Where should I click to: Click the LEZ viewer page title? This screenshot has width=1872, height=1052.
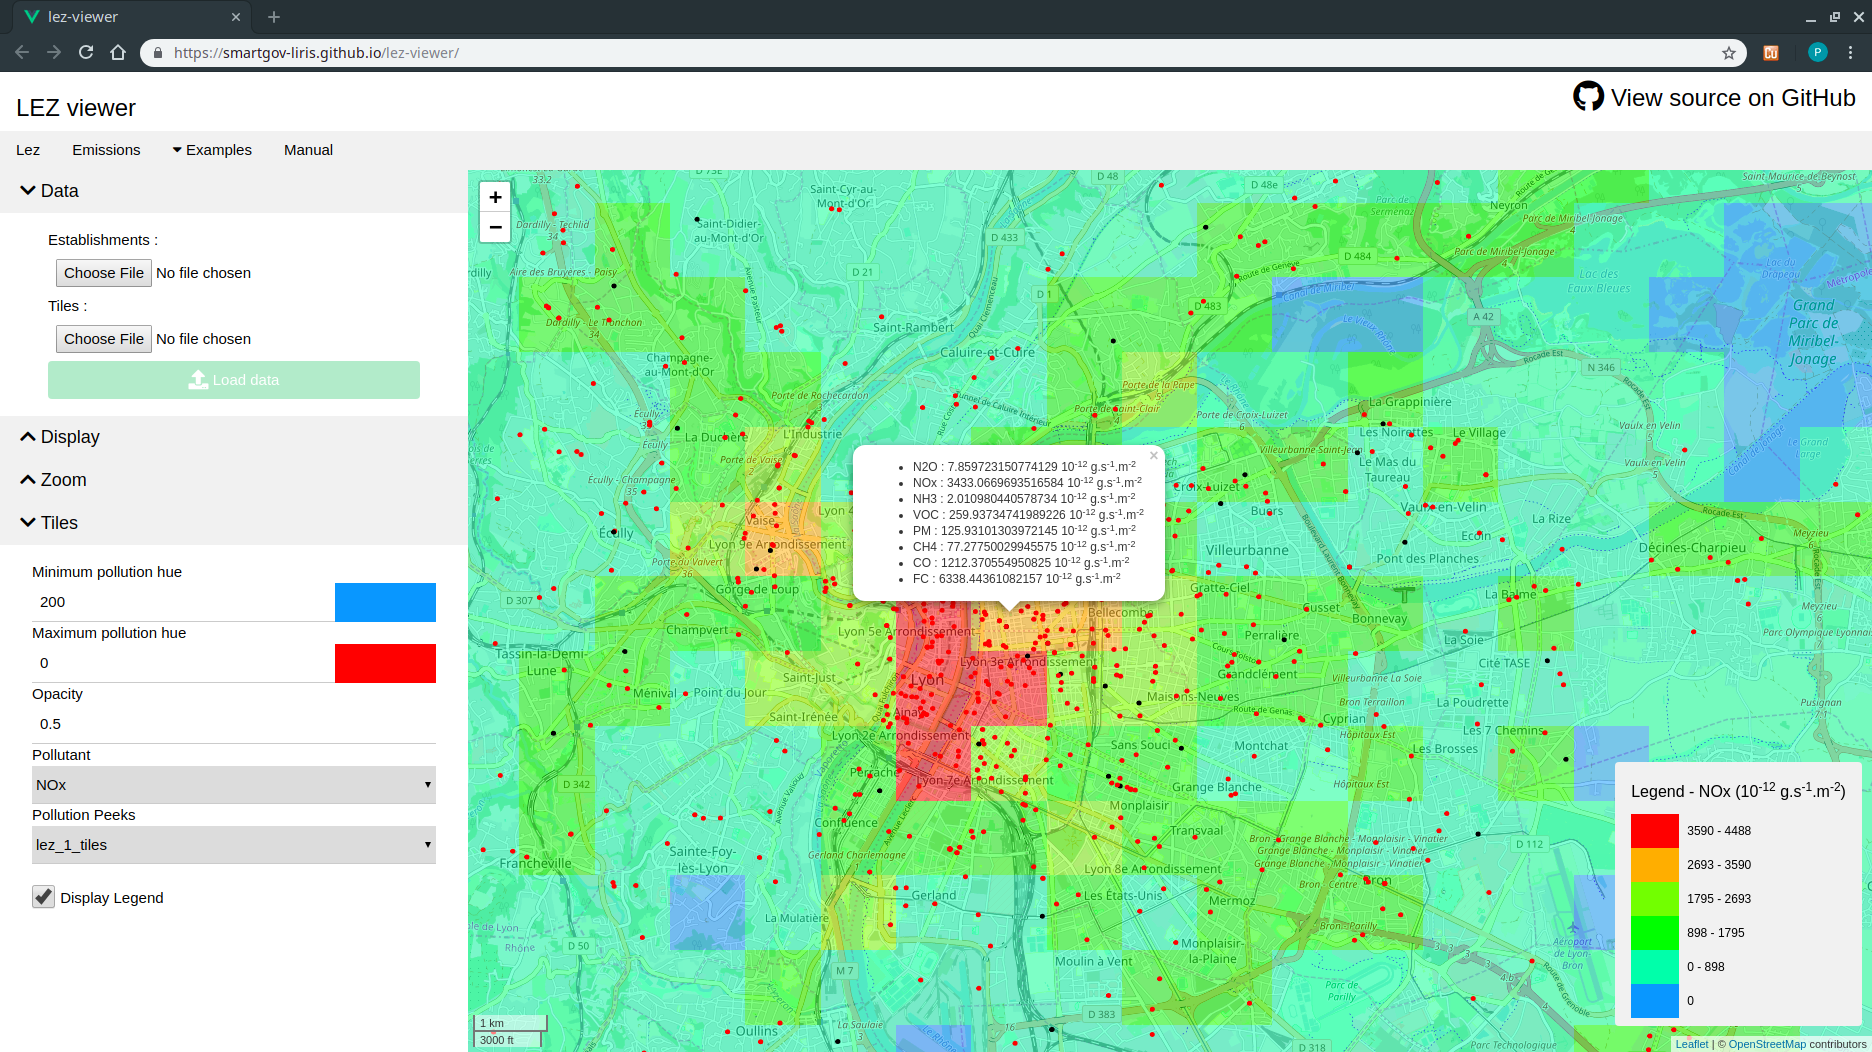(x=76, y=108)
